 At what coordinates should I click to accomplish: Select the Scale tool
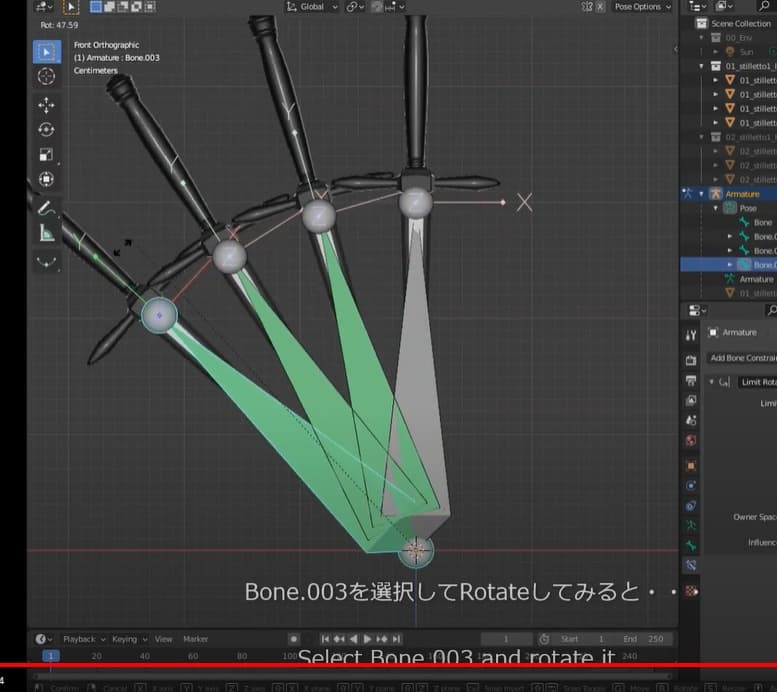[x=46, y=155]
